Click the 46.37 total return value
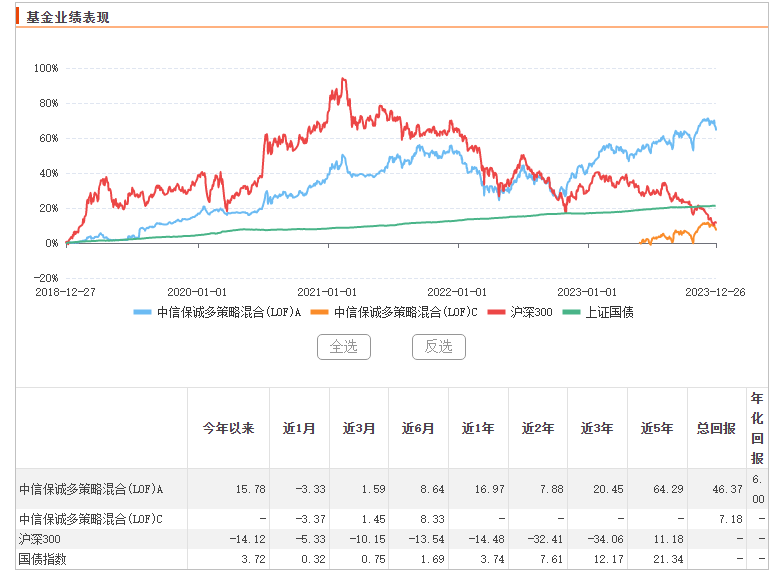This screenshot has height=572, width=771. point(728,489)
